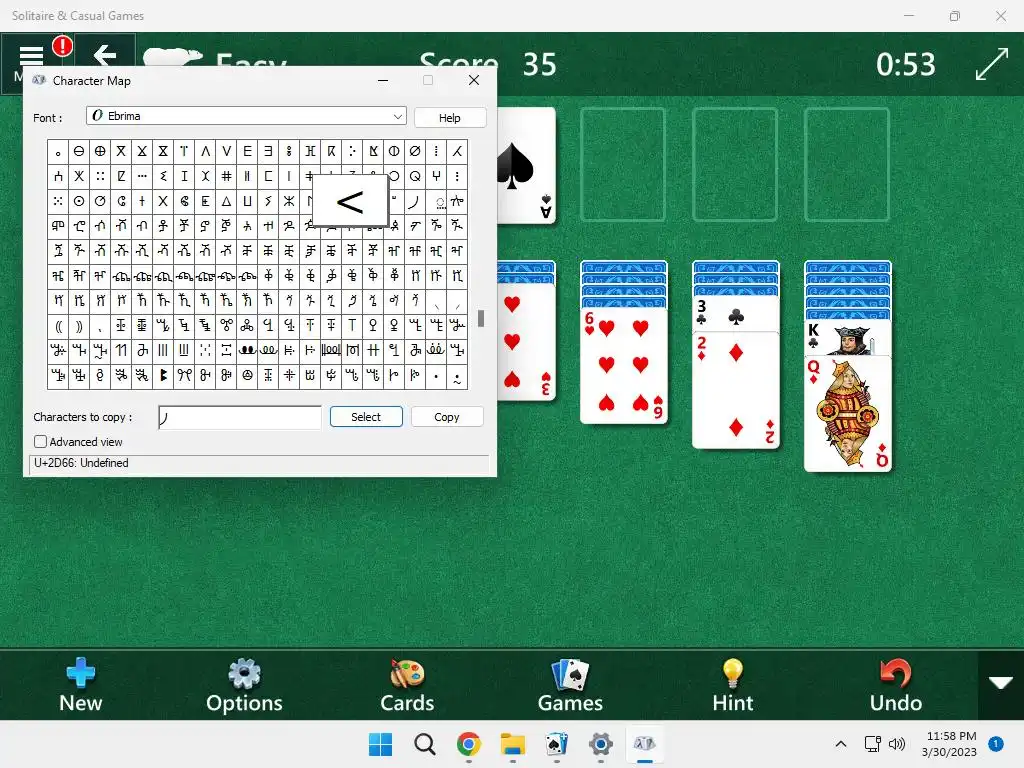The height and width of the screenshot is (768, 1024).
Task: Click the Score 35 display
Action: (x=488, y=65)
